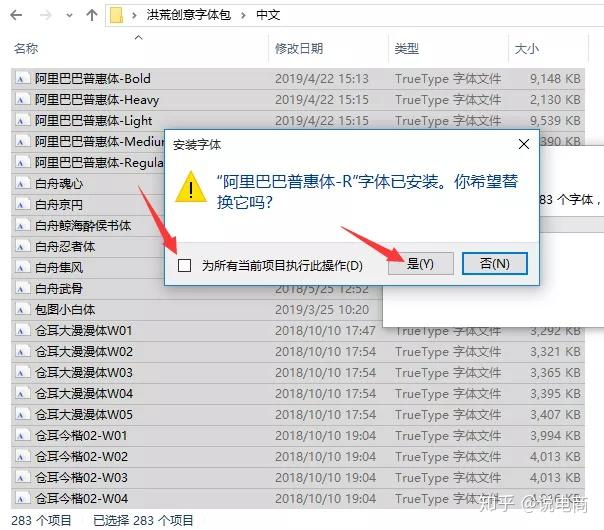Viewport: 604px width, 530px height.
Task: Click font icon of 仓耳今楷02-W03
Action: (22, 478)
